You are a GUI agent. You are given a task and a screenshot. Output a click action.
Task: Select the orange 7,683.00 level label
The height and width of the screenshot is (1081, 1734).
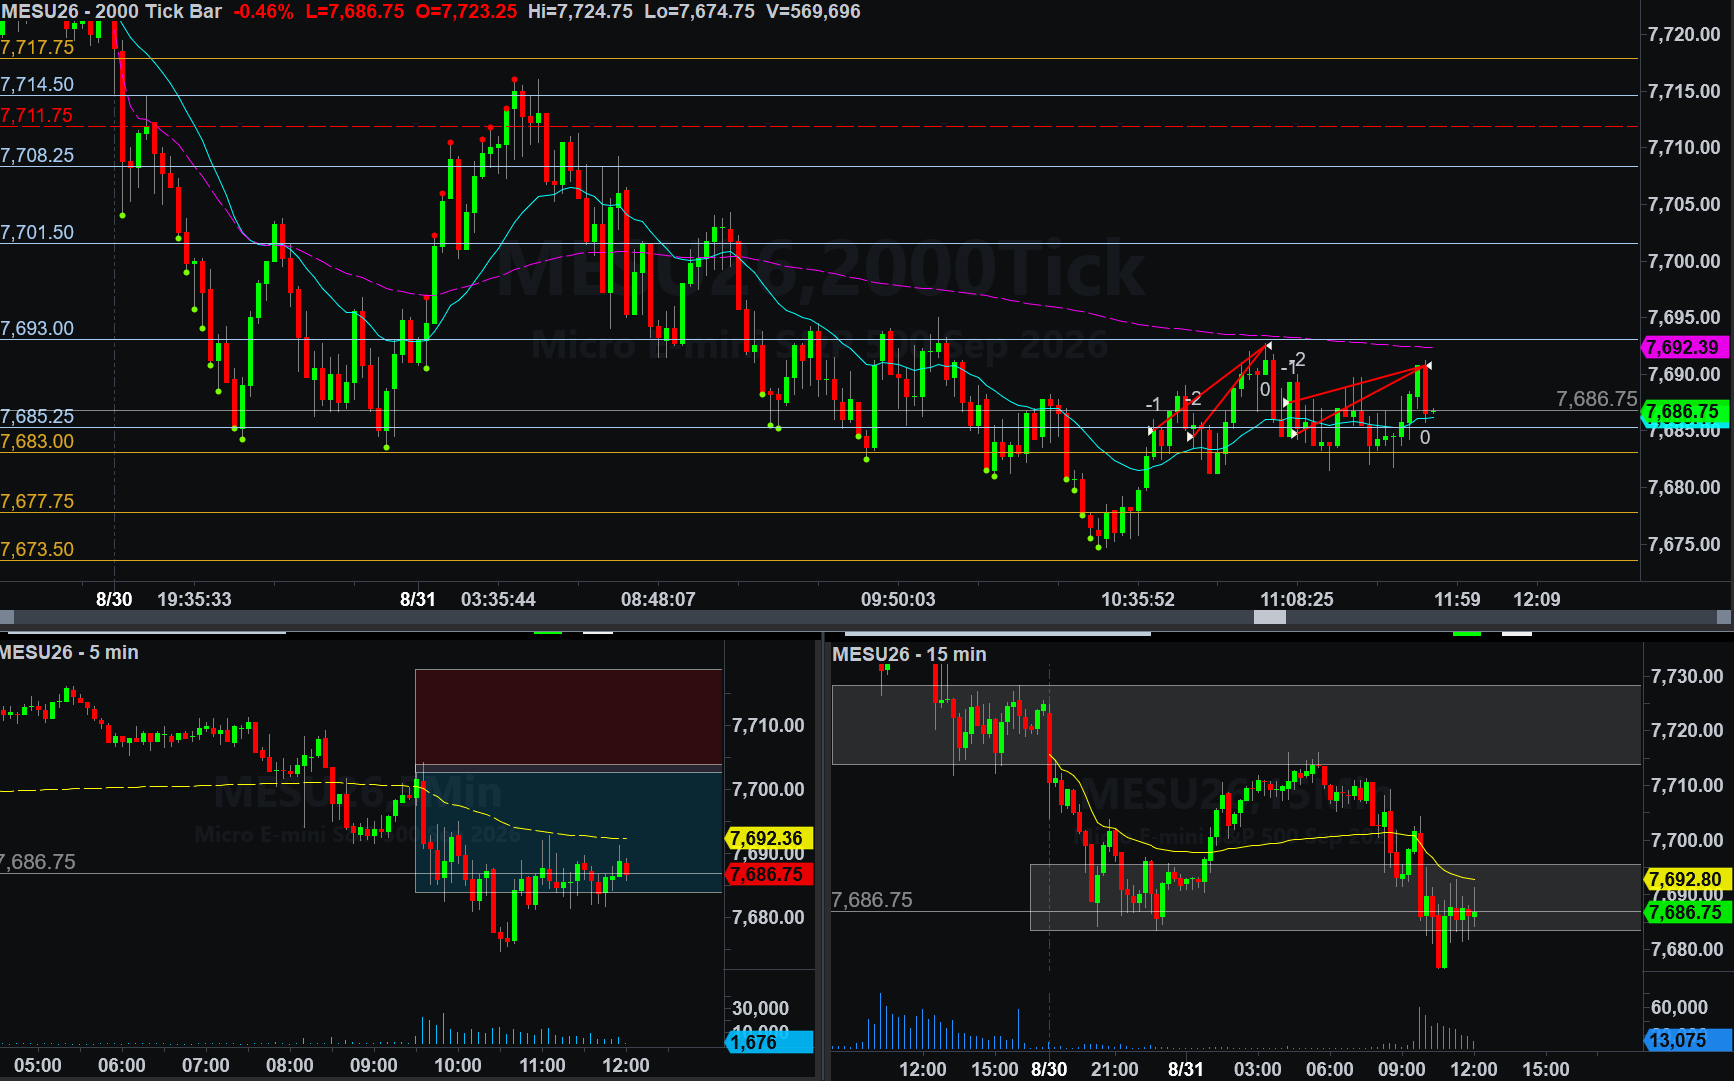[38, 441]
